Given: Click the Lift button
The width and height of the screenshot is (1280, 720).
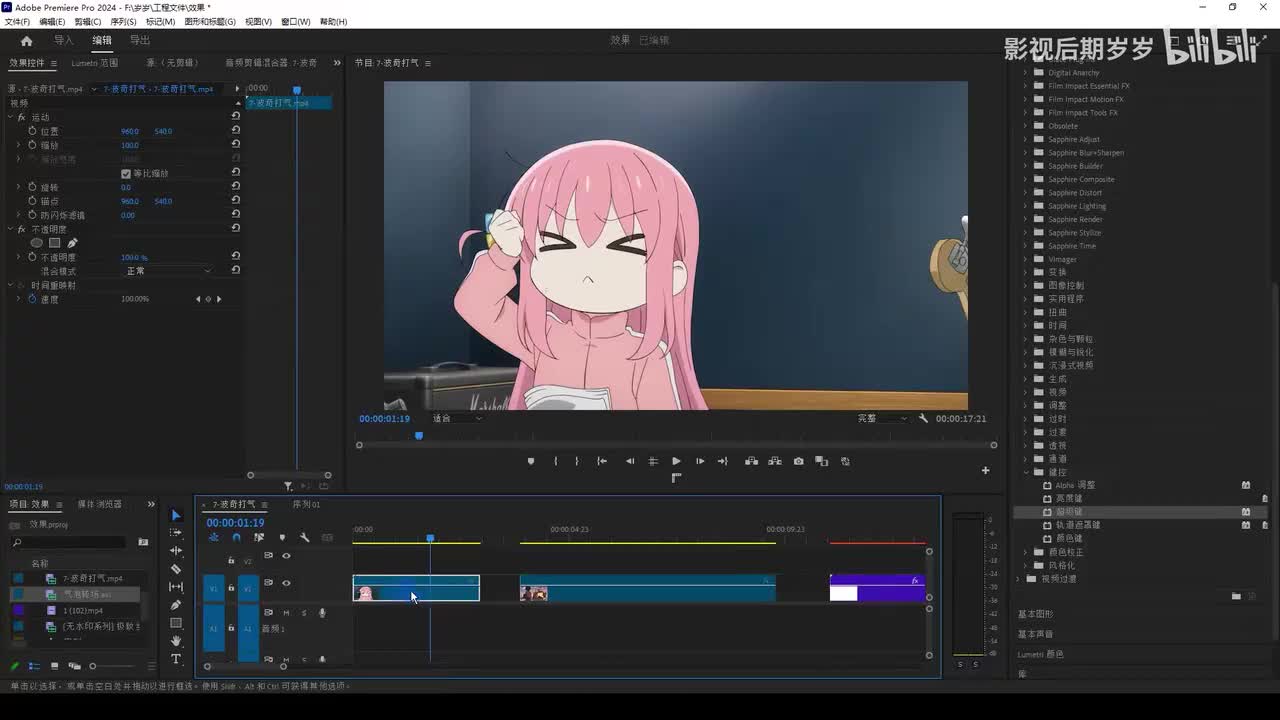Looking at the screenshot, I should pyautogui.click(x=751, y=461).
